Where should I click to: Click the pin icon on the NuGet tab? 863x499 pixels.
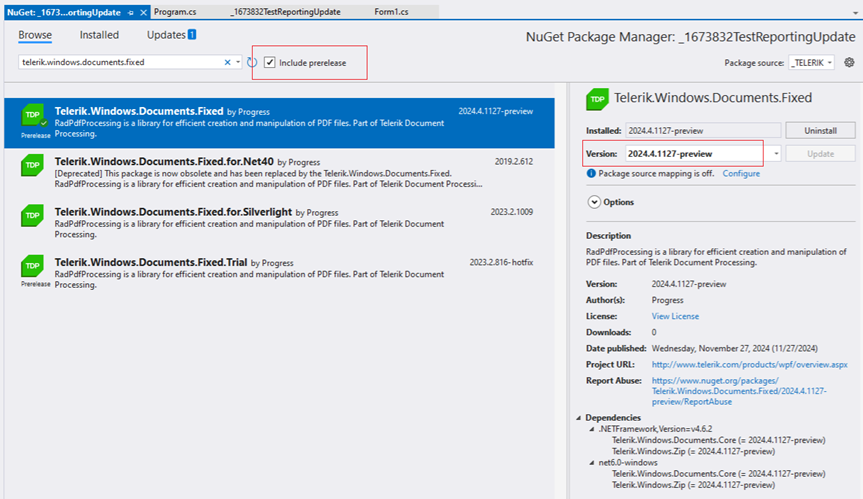[x=131, y=12]
